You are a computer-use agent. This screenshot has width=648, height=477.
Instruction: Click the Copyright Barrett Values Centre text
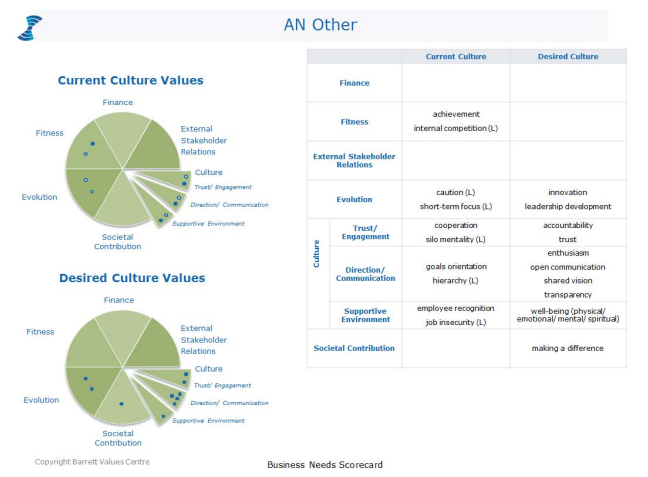(x=93, y=462)
